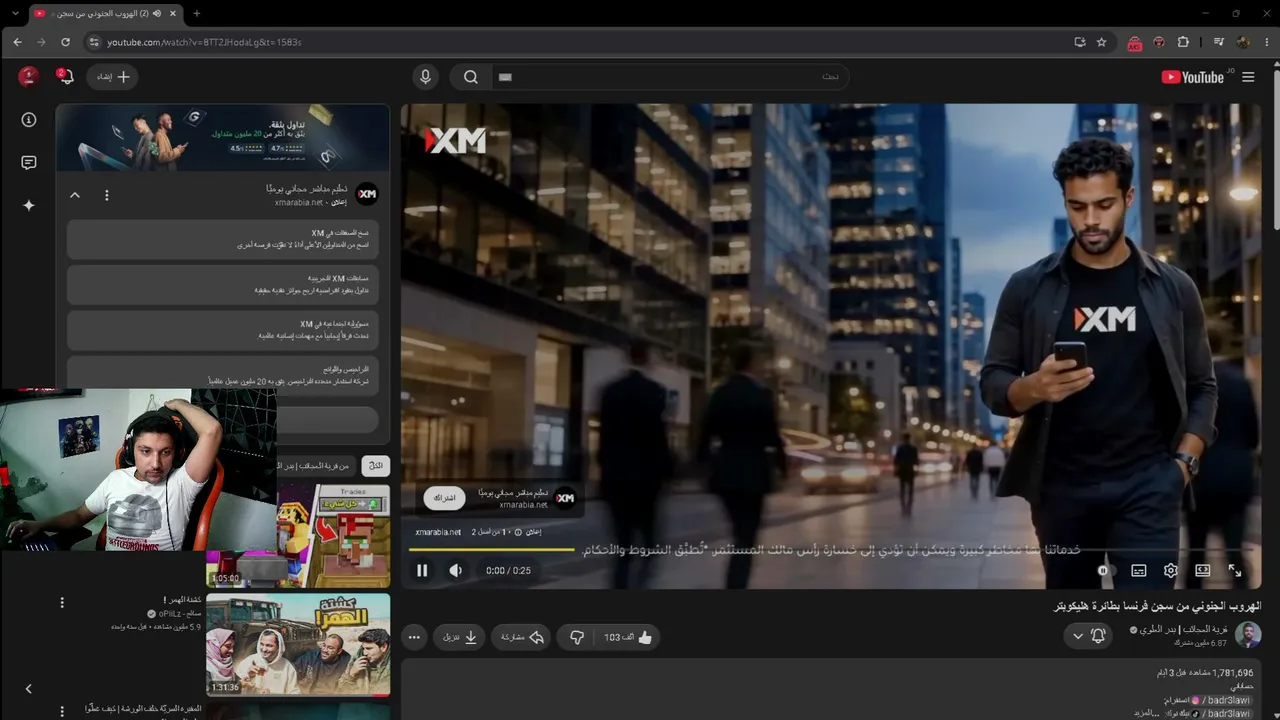Open xmarabia.net link in player overlay
The height and width of the screenshot is (720, 1280).
click(438, 532)
